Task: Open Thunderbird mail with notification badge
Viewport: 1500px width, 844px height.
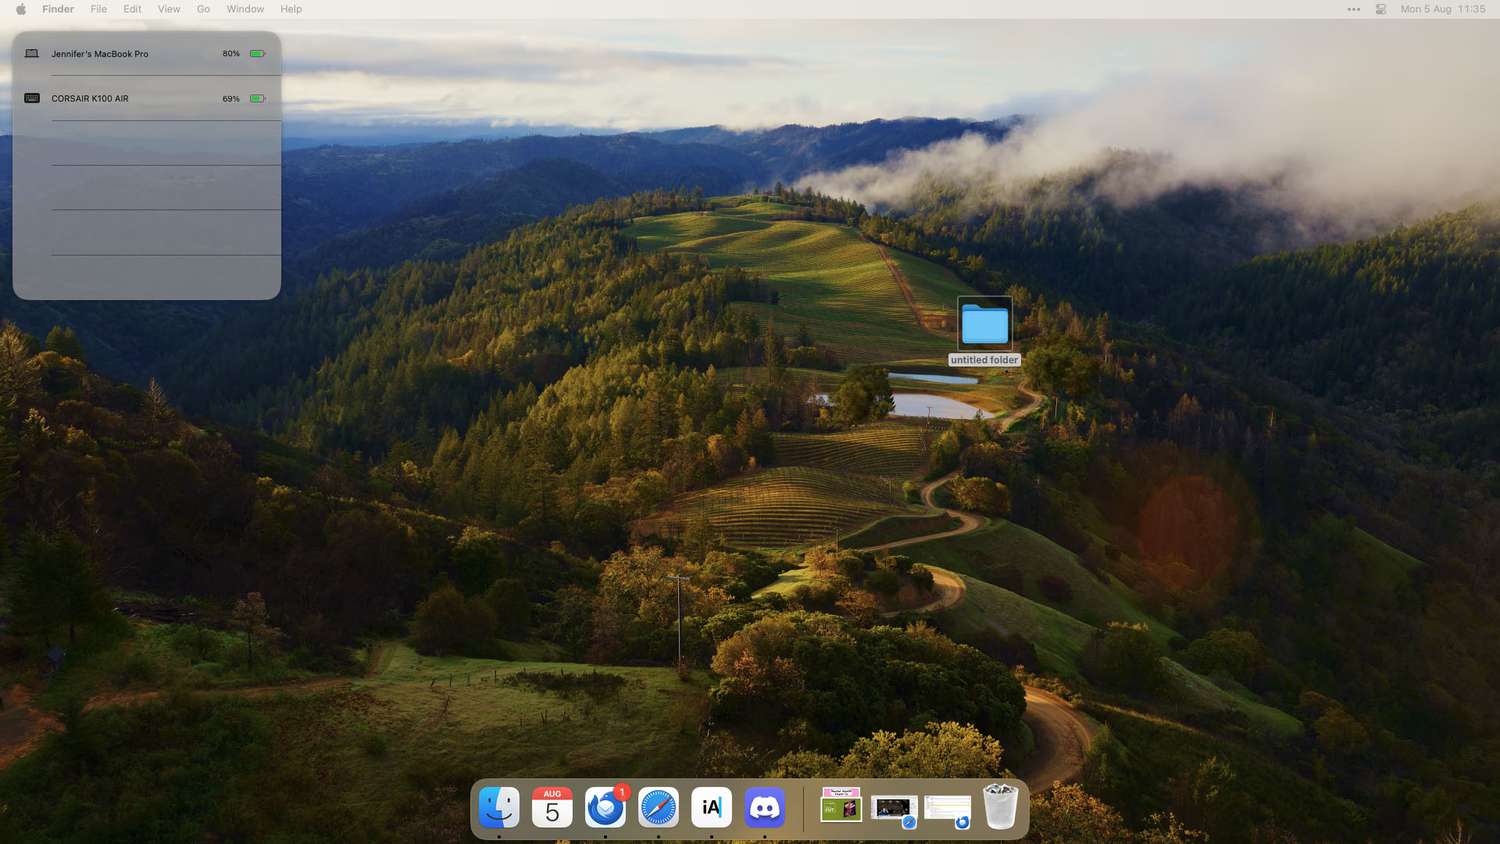Action: 605,807
